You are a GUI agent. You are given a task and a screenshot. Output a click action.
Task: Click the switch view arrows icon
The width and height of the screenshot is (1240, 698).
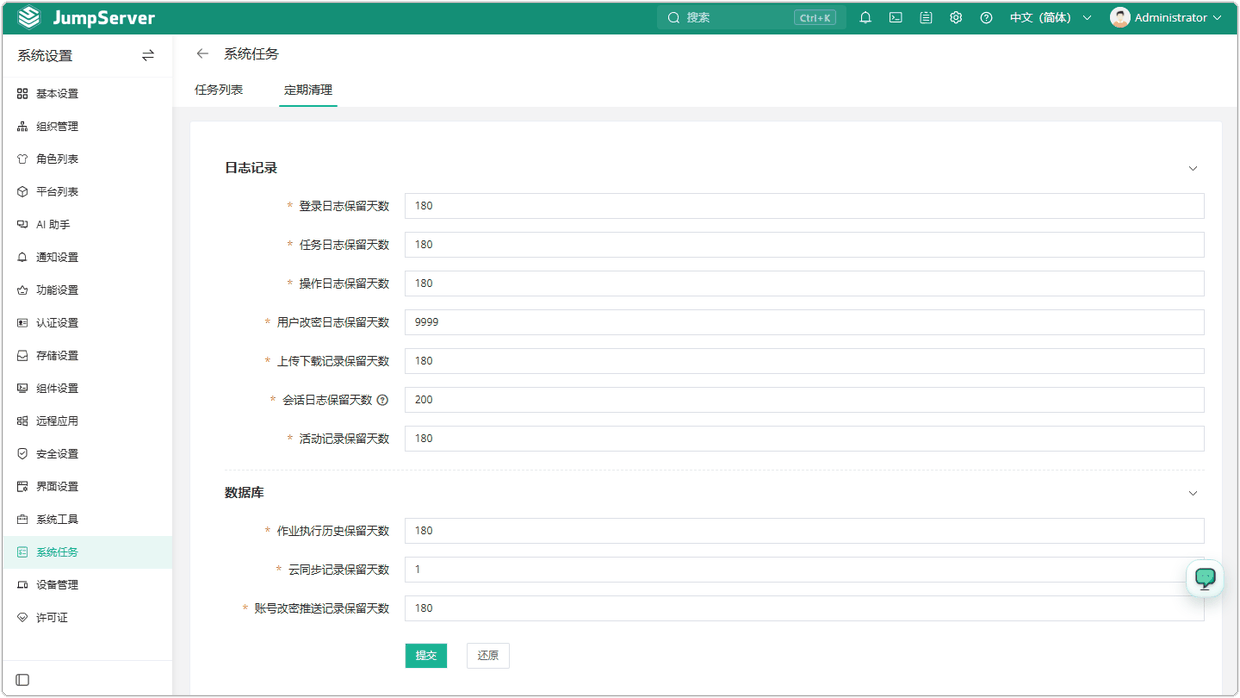coord(148,56)
